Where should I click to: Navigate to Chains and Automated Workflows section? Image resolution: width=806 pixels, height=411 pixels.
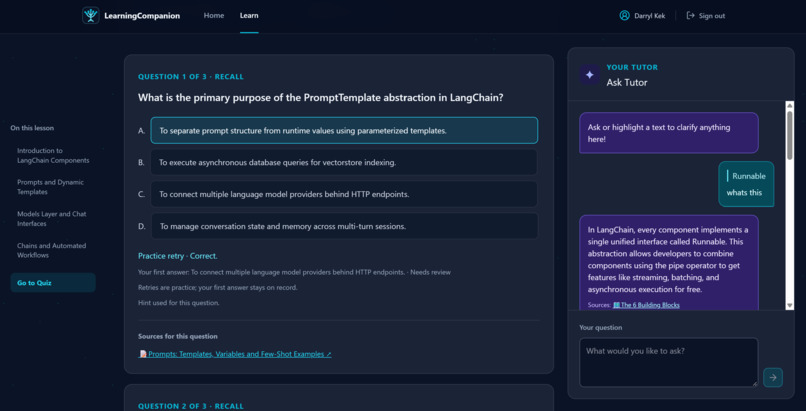[51, 250]
